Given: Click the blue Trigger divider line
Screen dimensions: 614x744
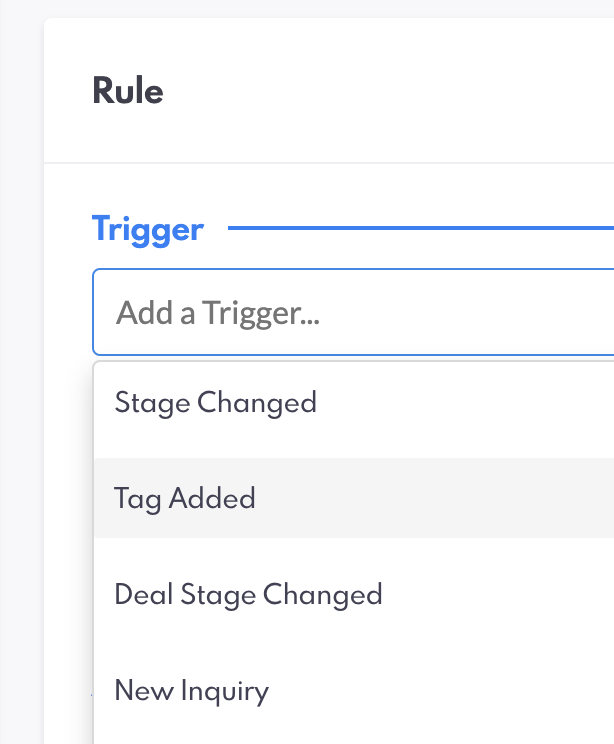Looking at the screenshot, I should pos(420,229).
